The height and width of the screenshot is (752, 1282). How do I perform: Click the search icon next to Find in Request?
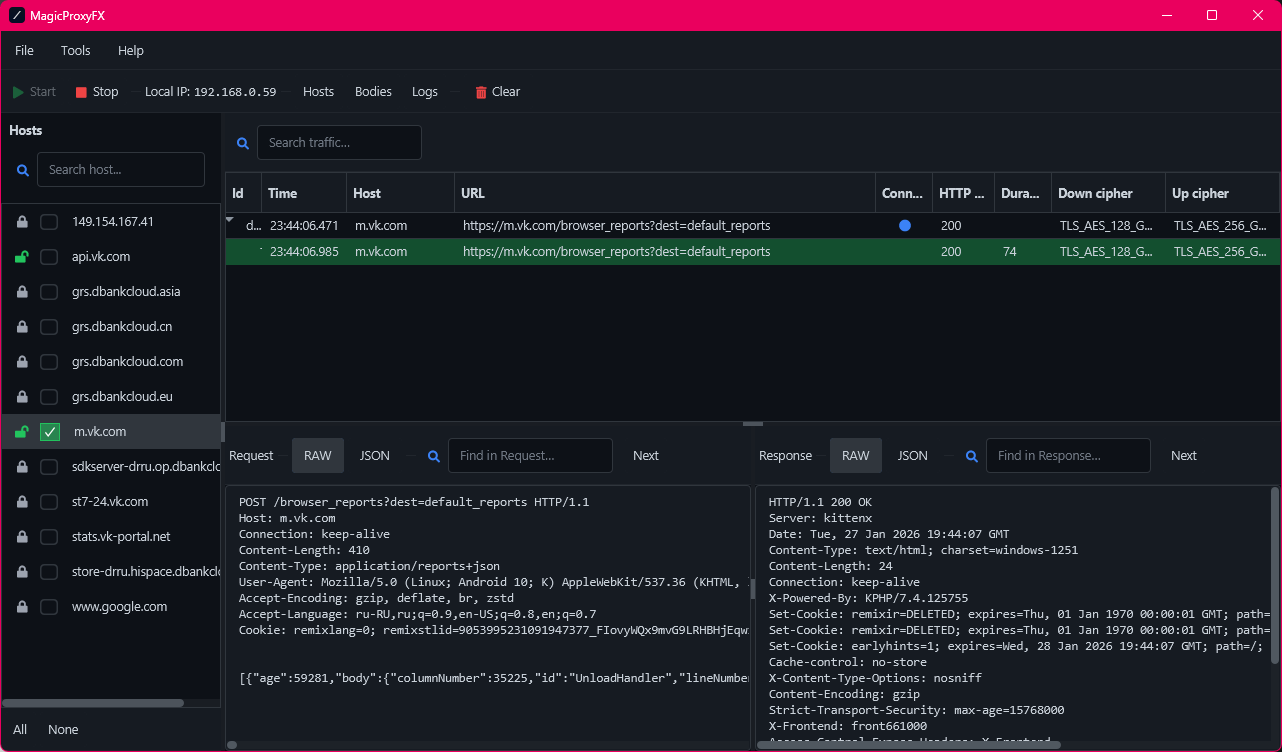coord(434,456)
